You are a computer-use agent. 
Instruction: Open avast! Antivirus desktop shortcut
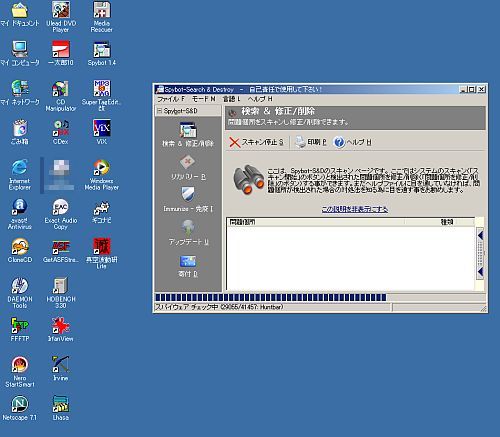pyautogui.click(x=20, y=214)
